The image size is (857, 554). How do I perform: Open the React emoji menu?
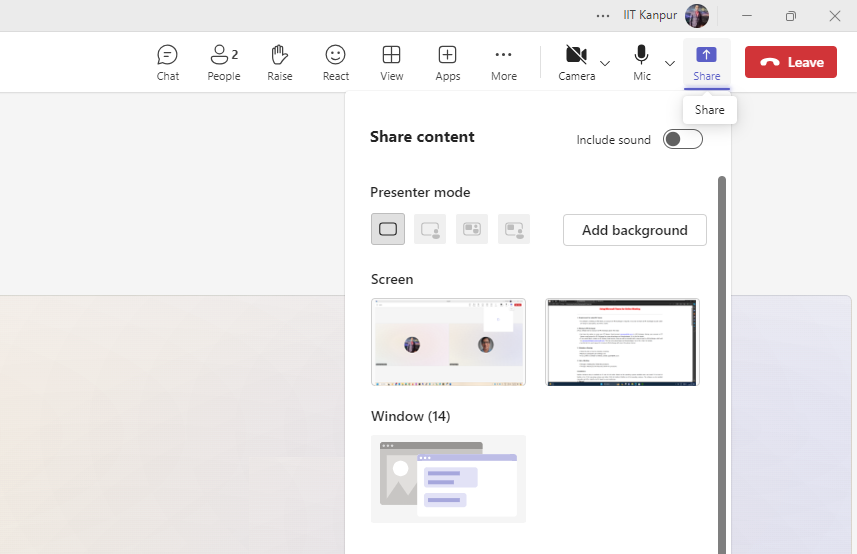[335, 62]
